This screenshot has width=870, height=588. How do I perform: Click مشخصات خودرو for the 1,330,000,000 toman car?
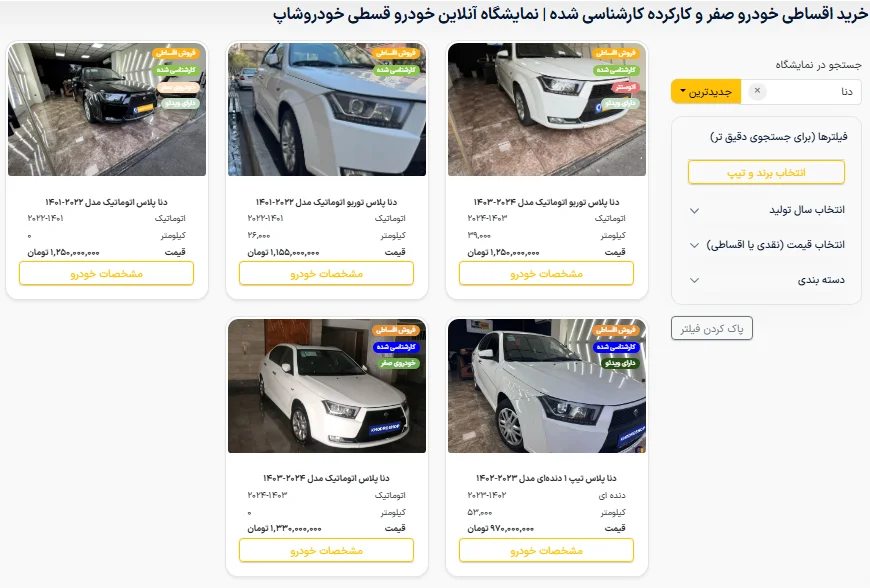click(x=326, y=550)
